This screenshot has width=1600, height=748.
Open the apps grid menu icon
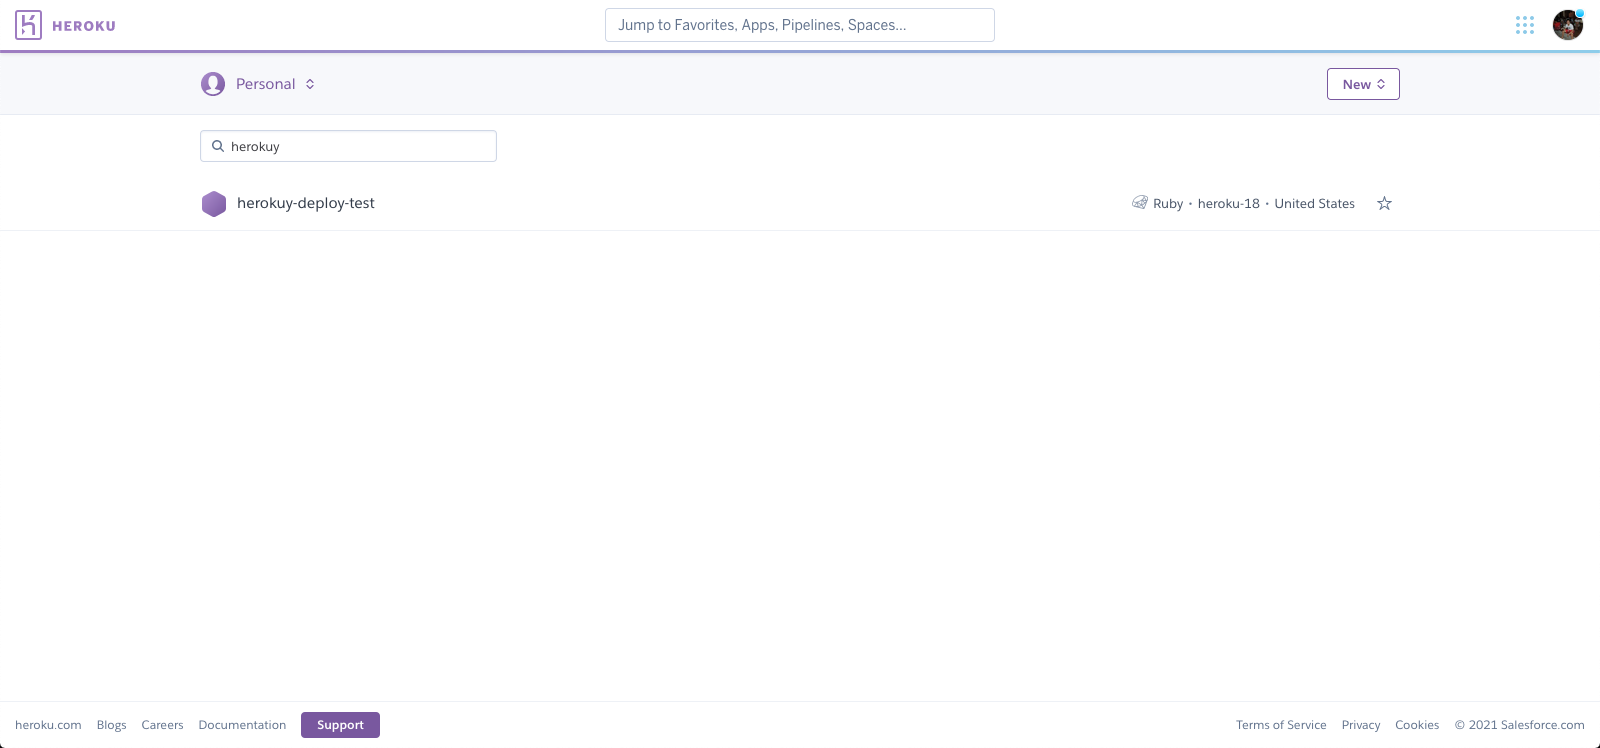click(1525, 25)
